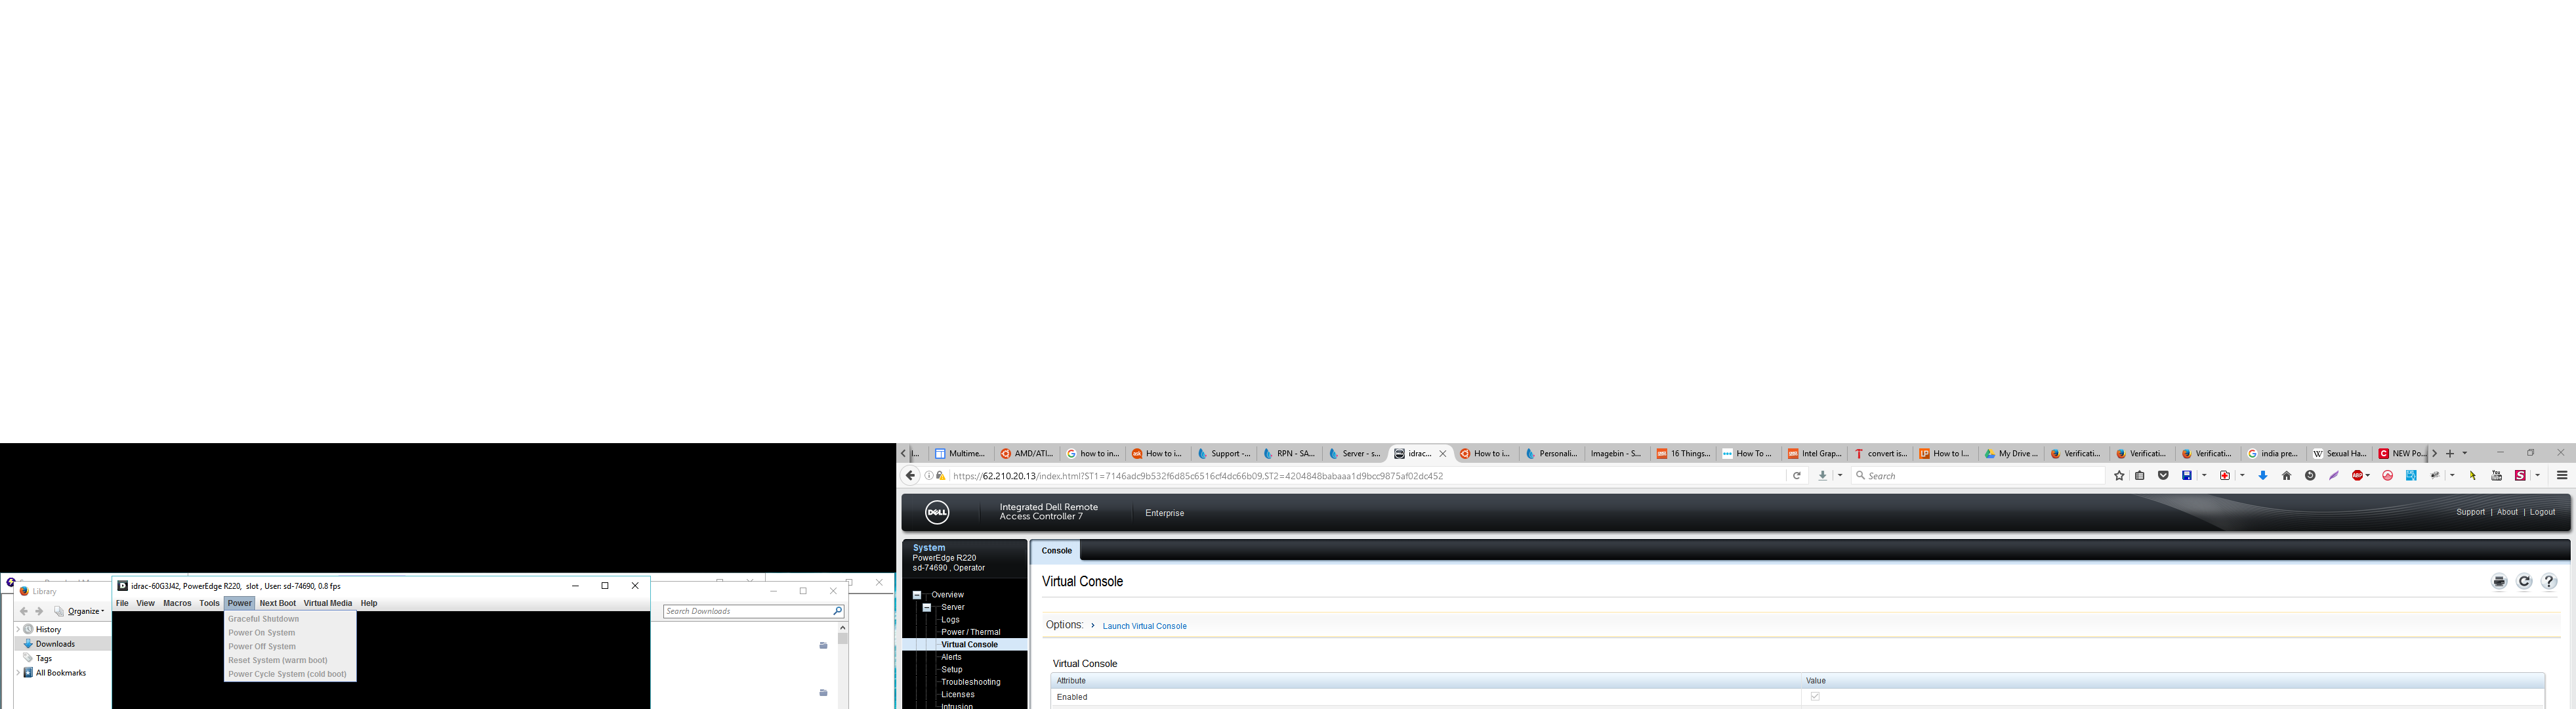This screenshot has width=2576, height=709.
Task: Click the Firefox back arrow button
Action: click(910, 476)
